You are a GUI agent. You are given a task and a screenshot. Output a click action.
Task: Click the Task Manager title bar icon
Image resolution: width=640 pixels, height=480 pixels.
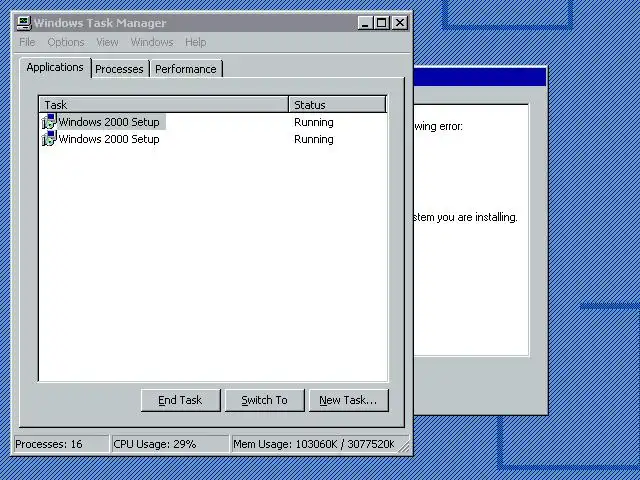point(24,23)
